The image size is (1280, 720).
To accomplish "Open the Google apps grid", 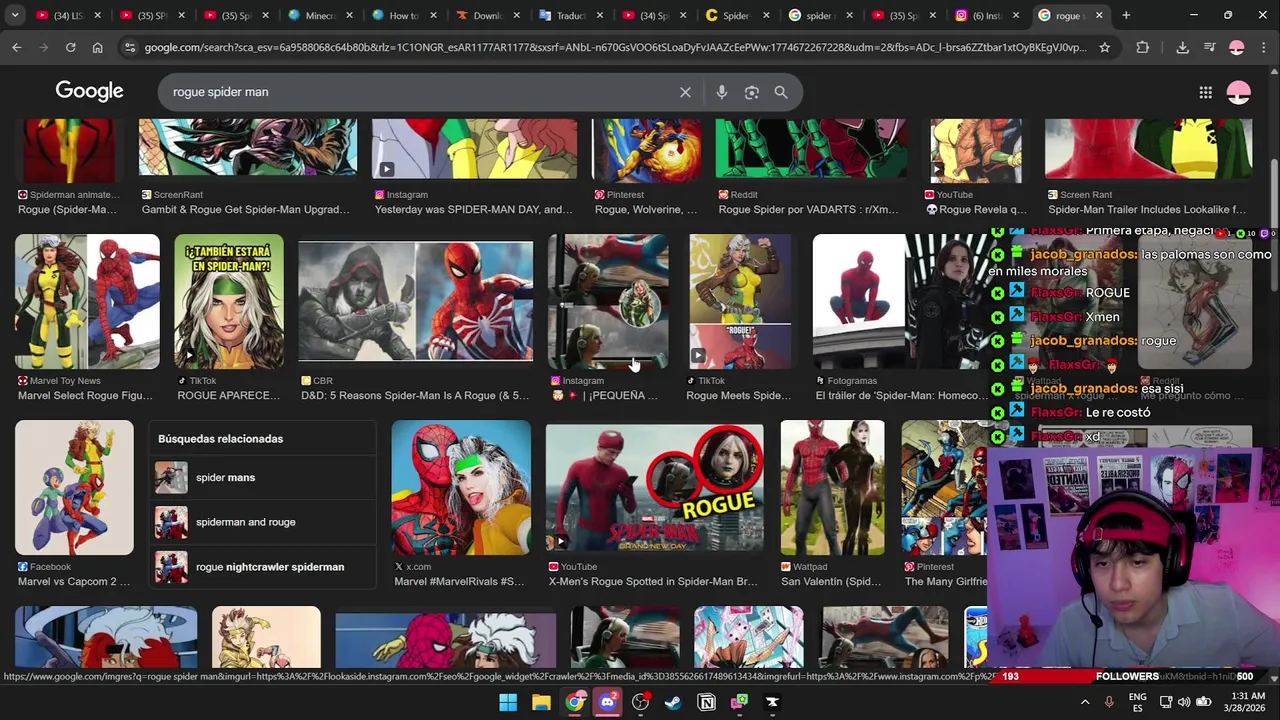I will (1206, 92).
